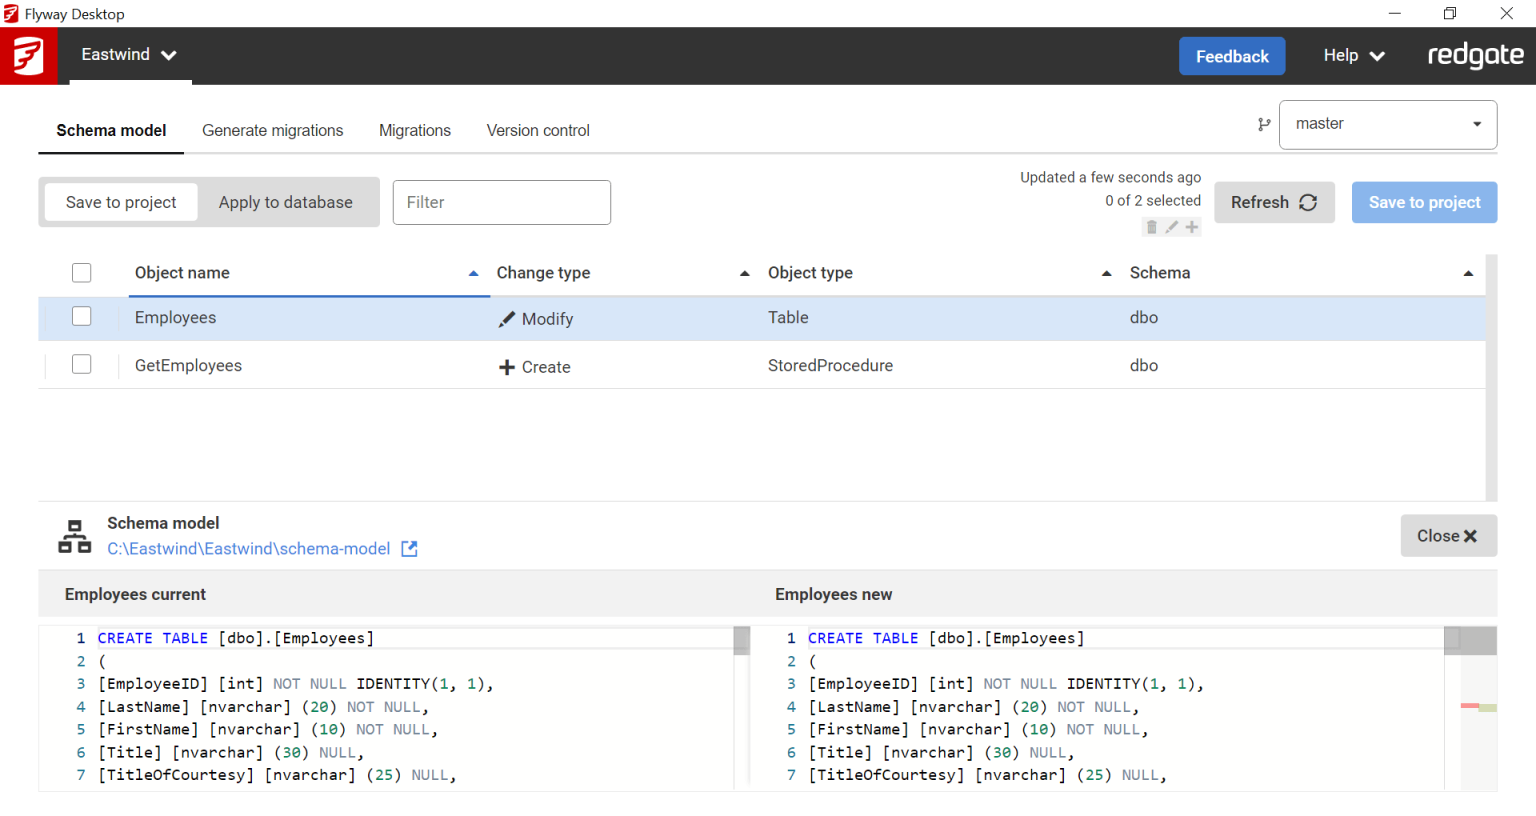This screenshot has width=1536, height=816.
Task: Click the pencil icon under selected count
Action: tap(1172, 227)
